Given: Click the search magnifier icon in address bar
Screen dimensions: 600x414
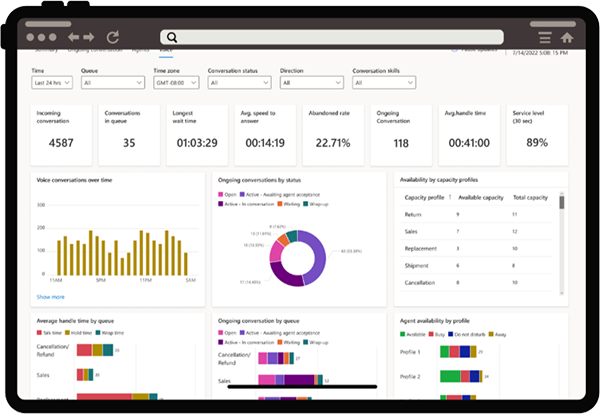Looking at the screenshot, I should coord(173,37).
